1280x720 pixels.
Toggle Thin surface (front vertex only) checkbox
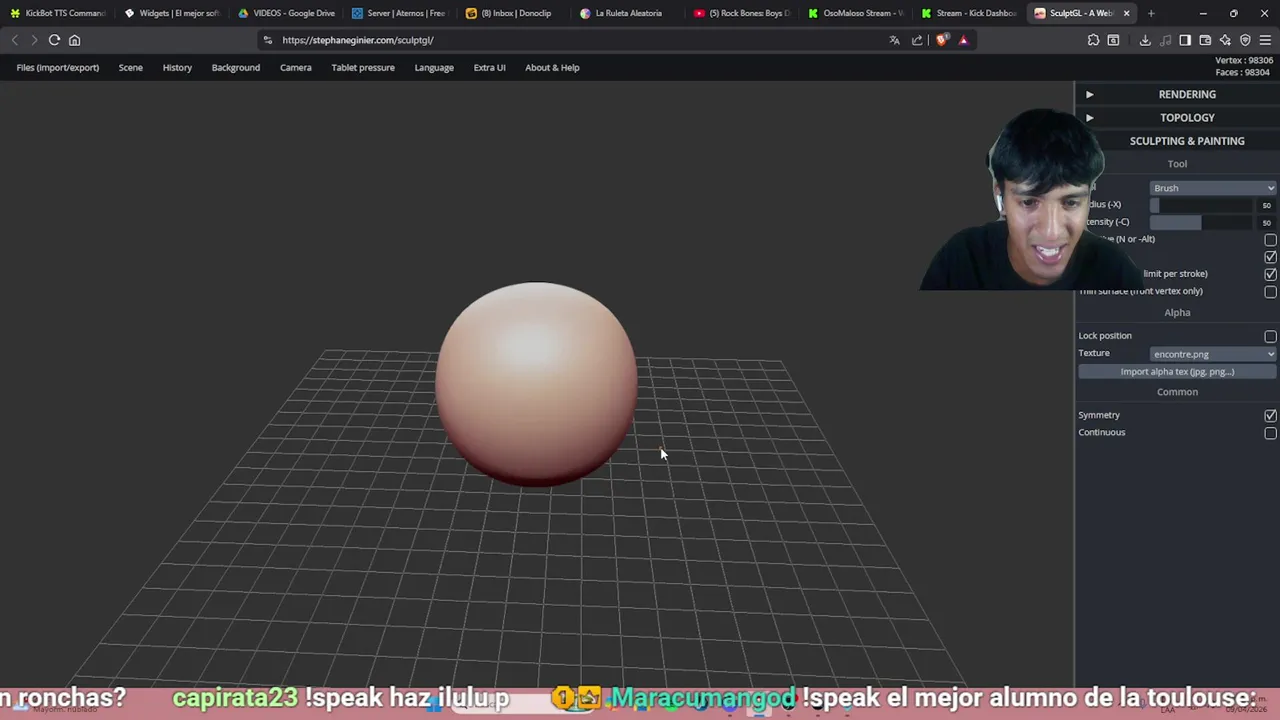(1270, 292)
